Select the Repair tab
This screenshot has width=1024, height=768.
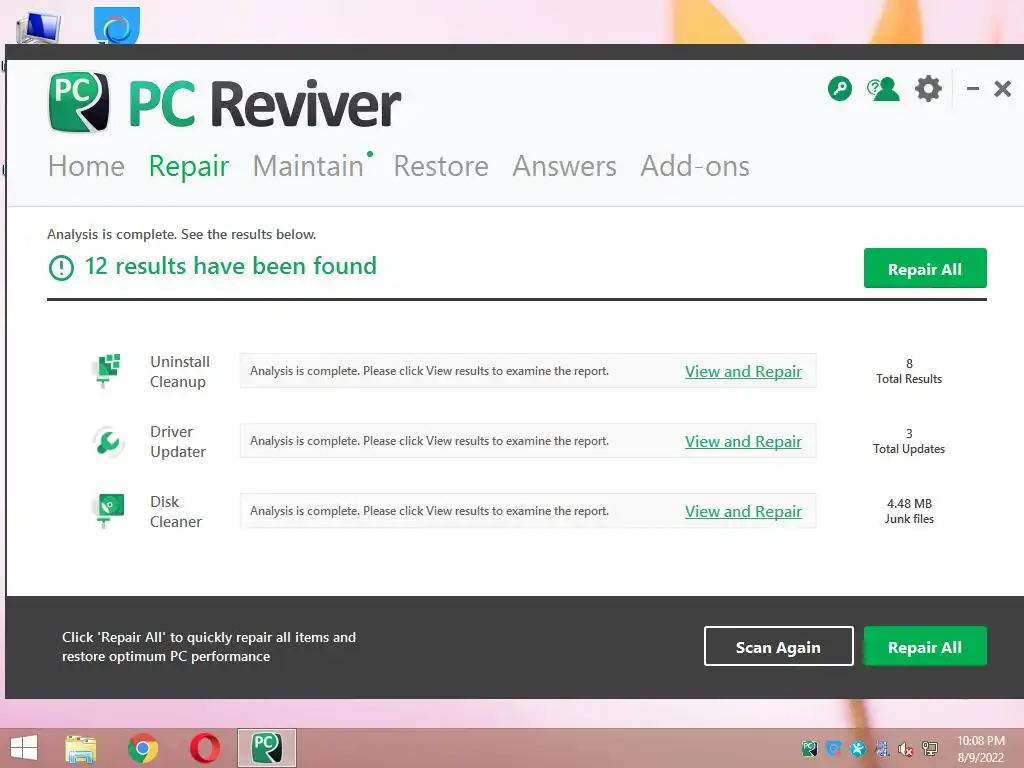[189, 167]
